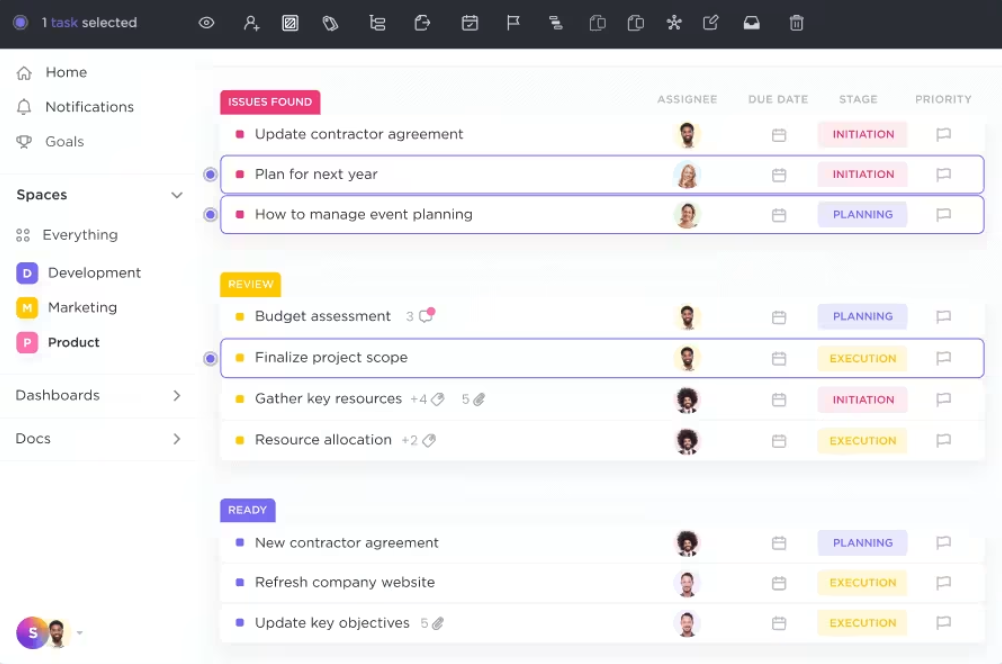The height and width of the screenshot is (664, 1002).
Task: Click the Delete trash icon in the toolbar
Action: 796,23
